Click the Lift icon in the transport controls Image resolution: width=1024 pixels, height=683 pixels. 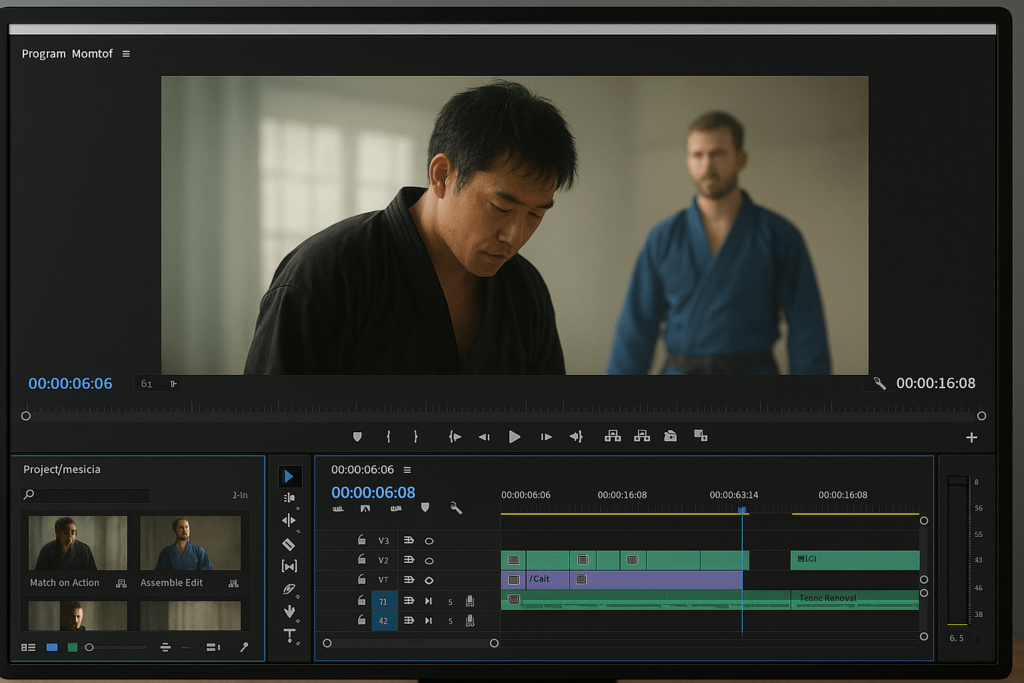pyautogui.click(x=612, y=436)
